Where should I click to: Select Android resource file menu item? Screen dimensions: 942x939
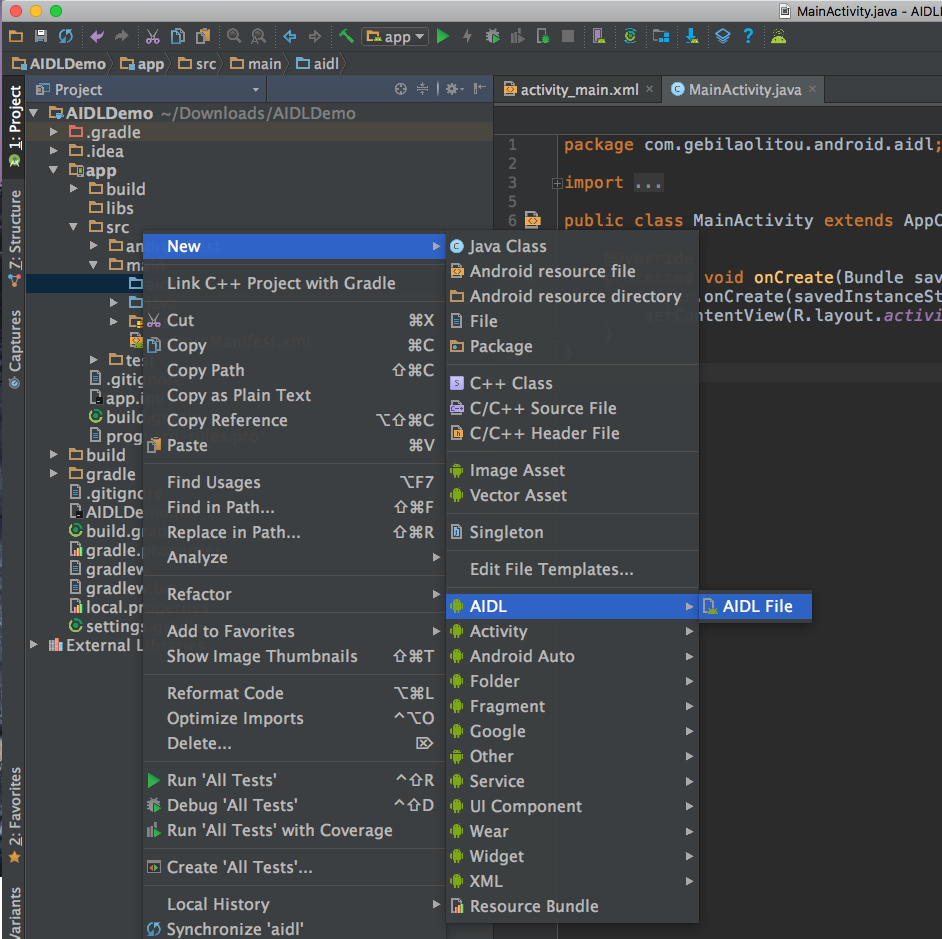point(572,272)
